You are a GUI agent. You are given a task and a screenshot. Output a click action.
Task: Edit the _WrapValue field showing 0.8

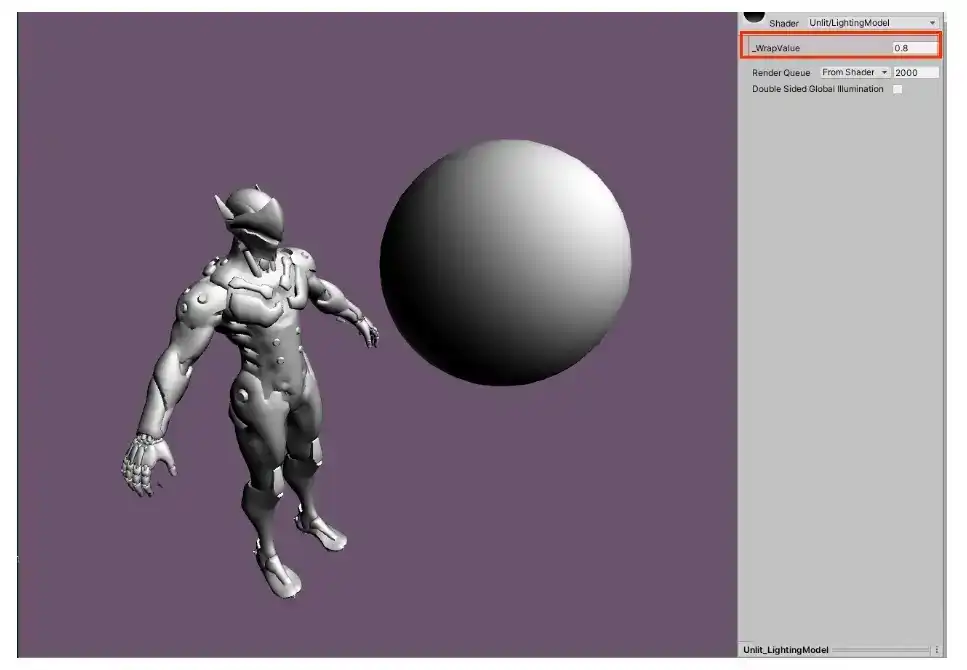(x=915, y=48)
